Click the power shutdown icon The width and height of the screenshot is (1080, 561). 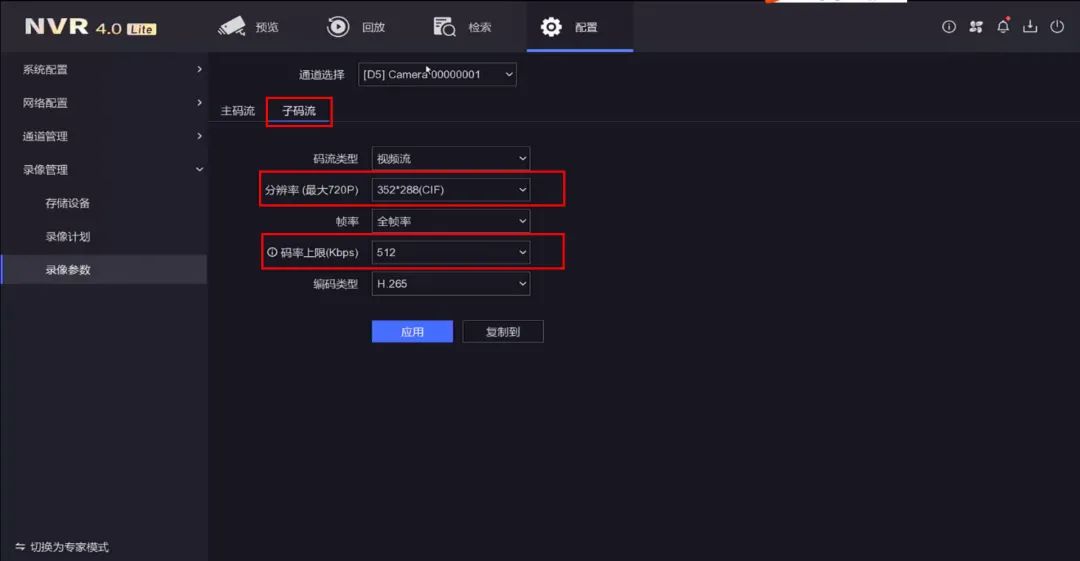pos(1057,27)
